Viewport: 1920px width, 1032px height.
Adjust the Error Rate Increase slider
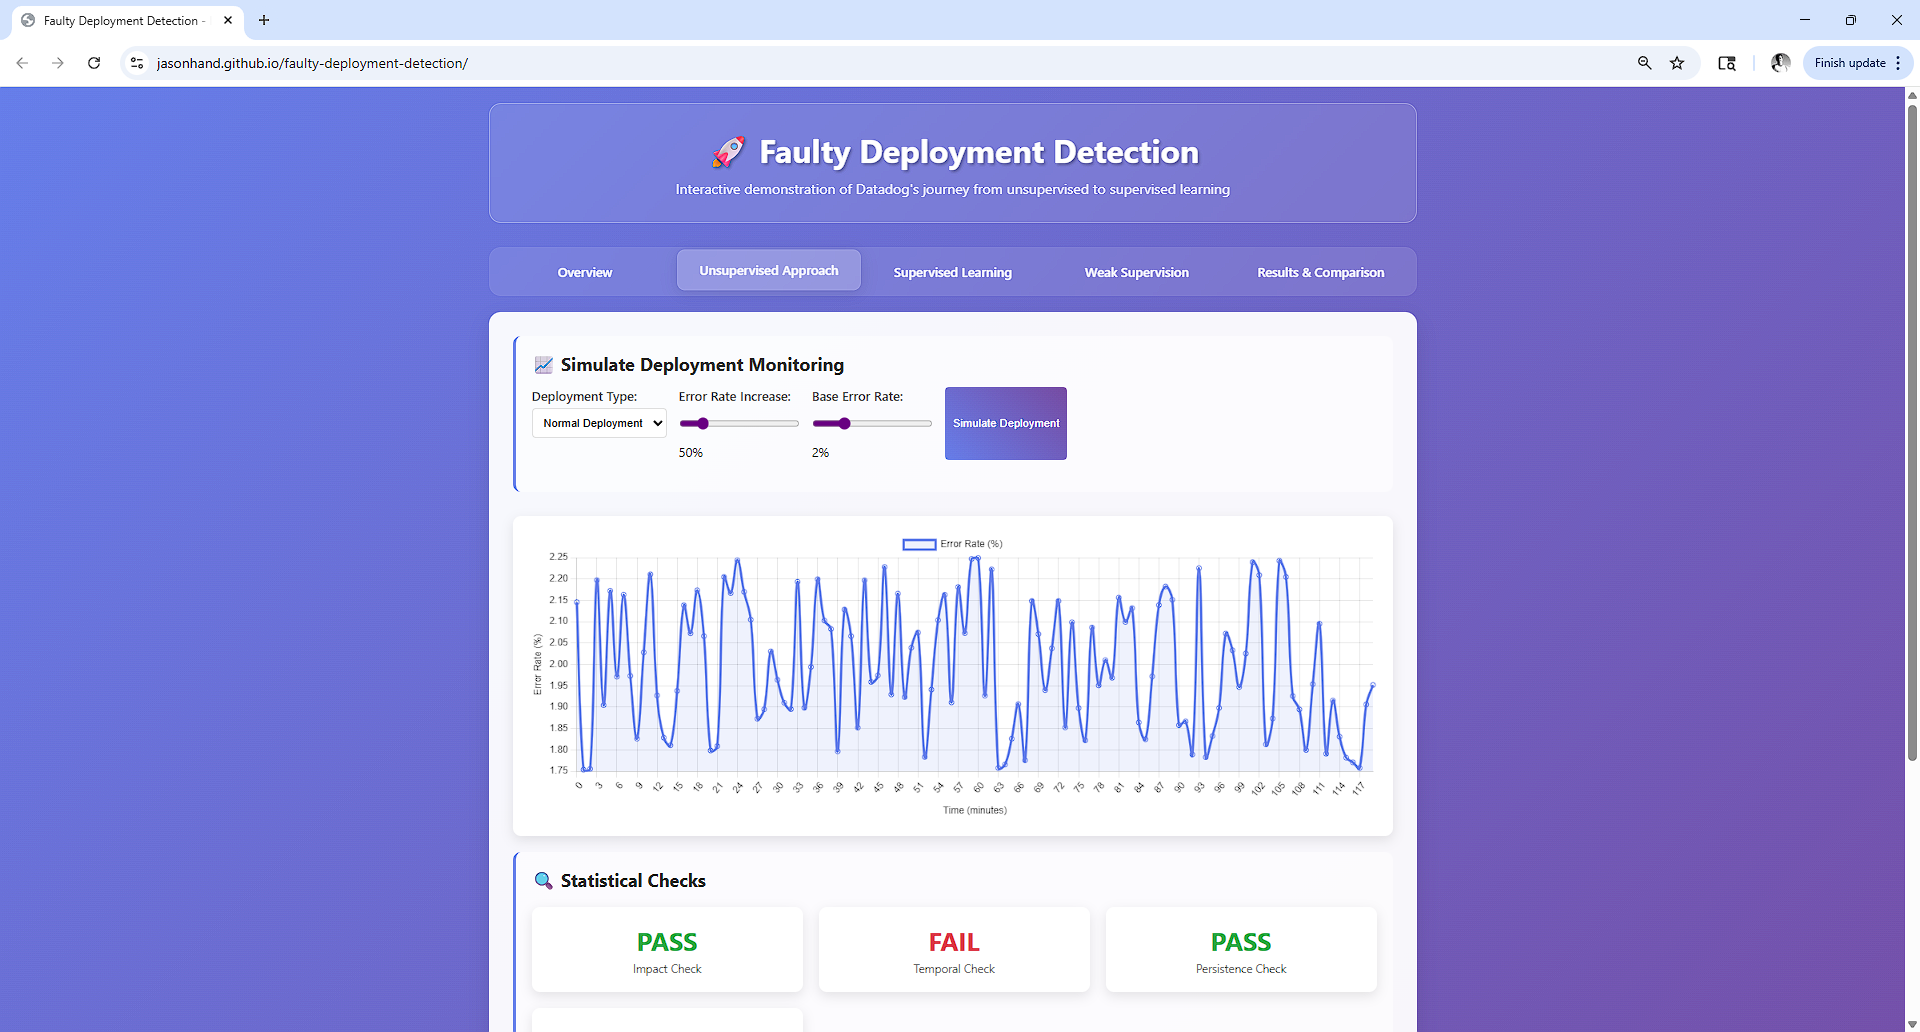(x=739, y=424)
